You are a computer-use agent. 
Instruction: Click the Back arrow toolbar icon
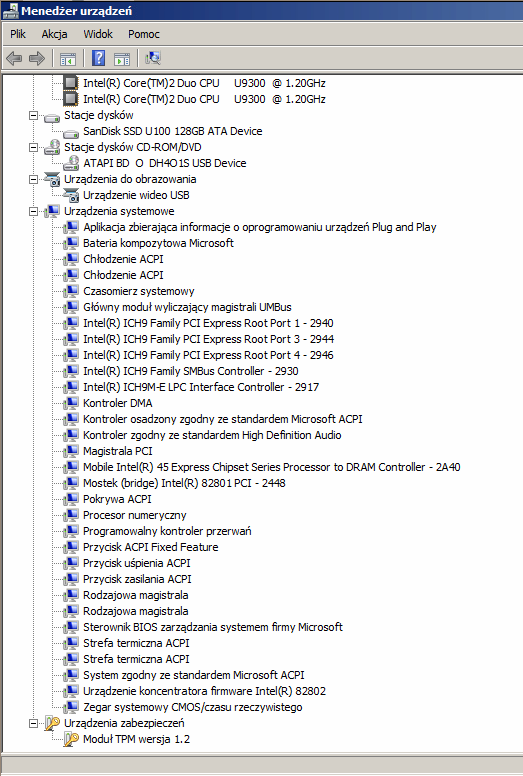click(14, 58)
